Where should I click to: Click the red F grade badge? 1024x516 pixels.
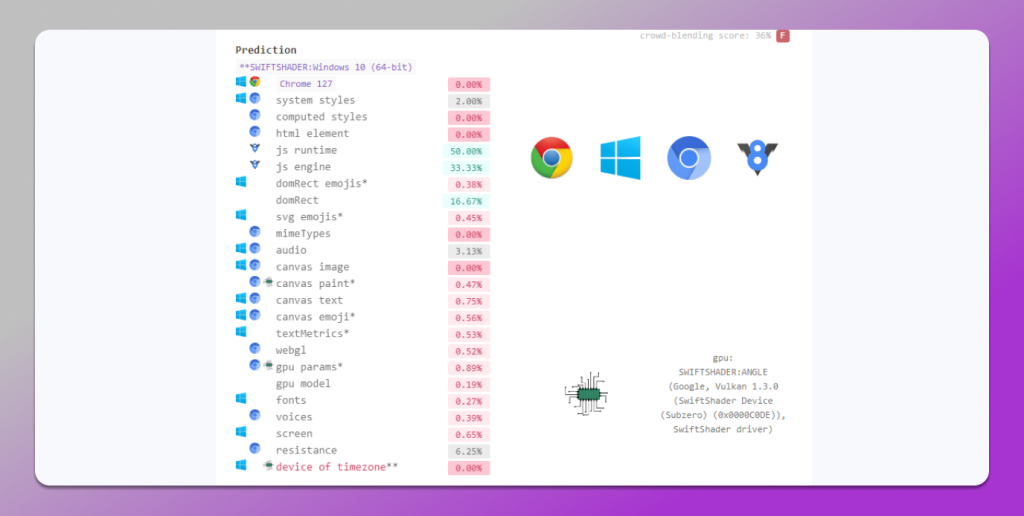[x=783, y=36]
